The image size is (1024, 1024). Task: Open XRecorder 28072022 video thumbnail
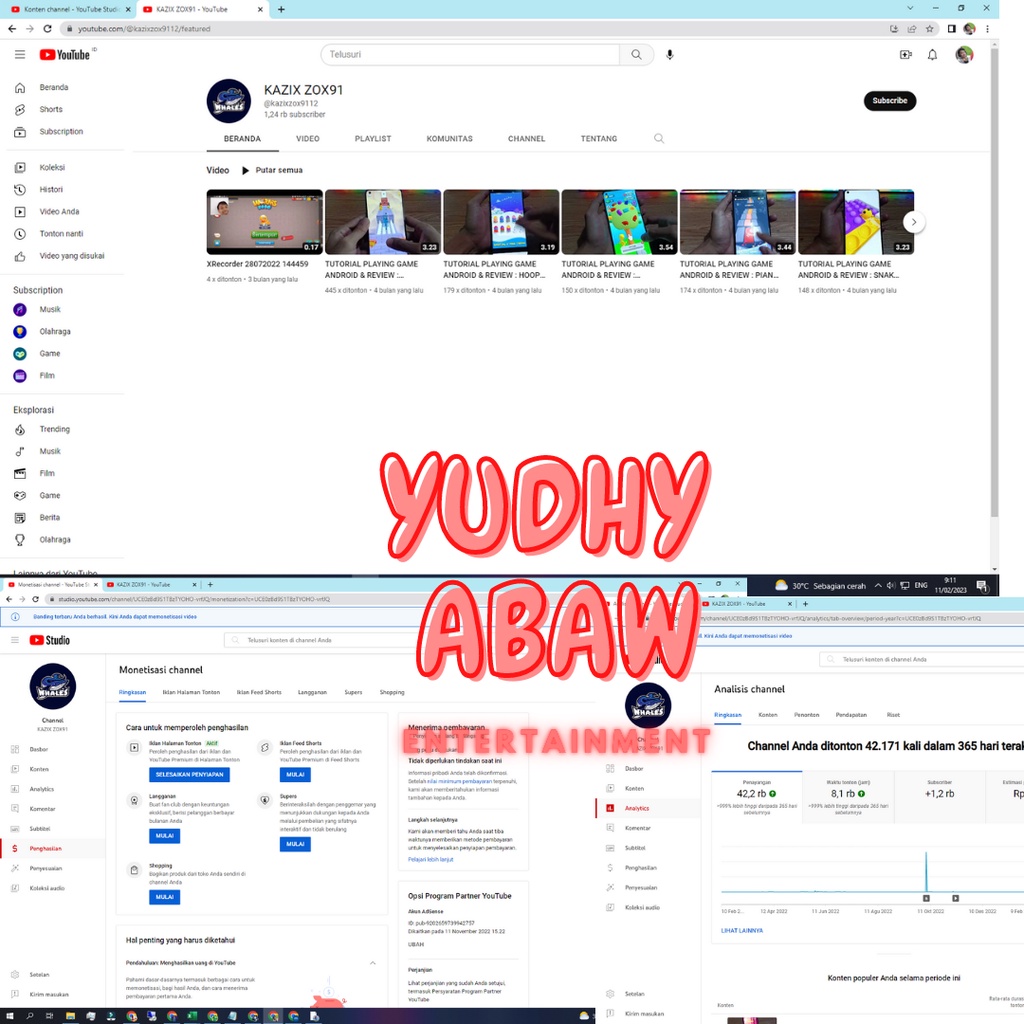[x=264, y=222]
